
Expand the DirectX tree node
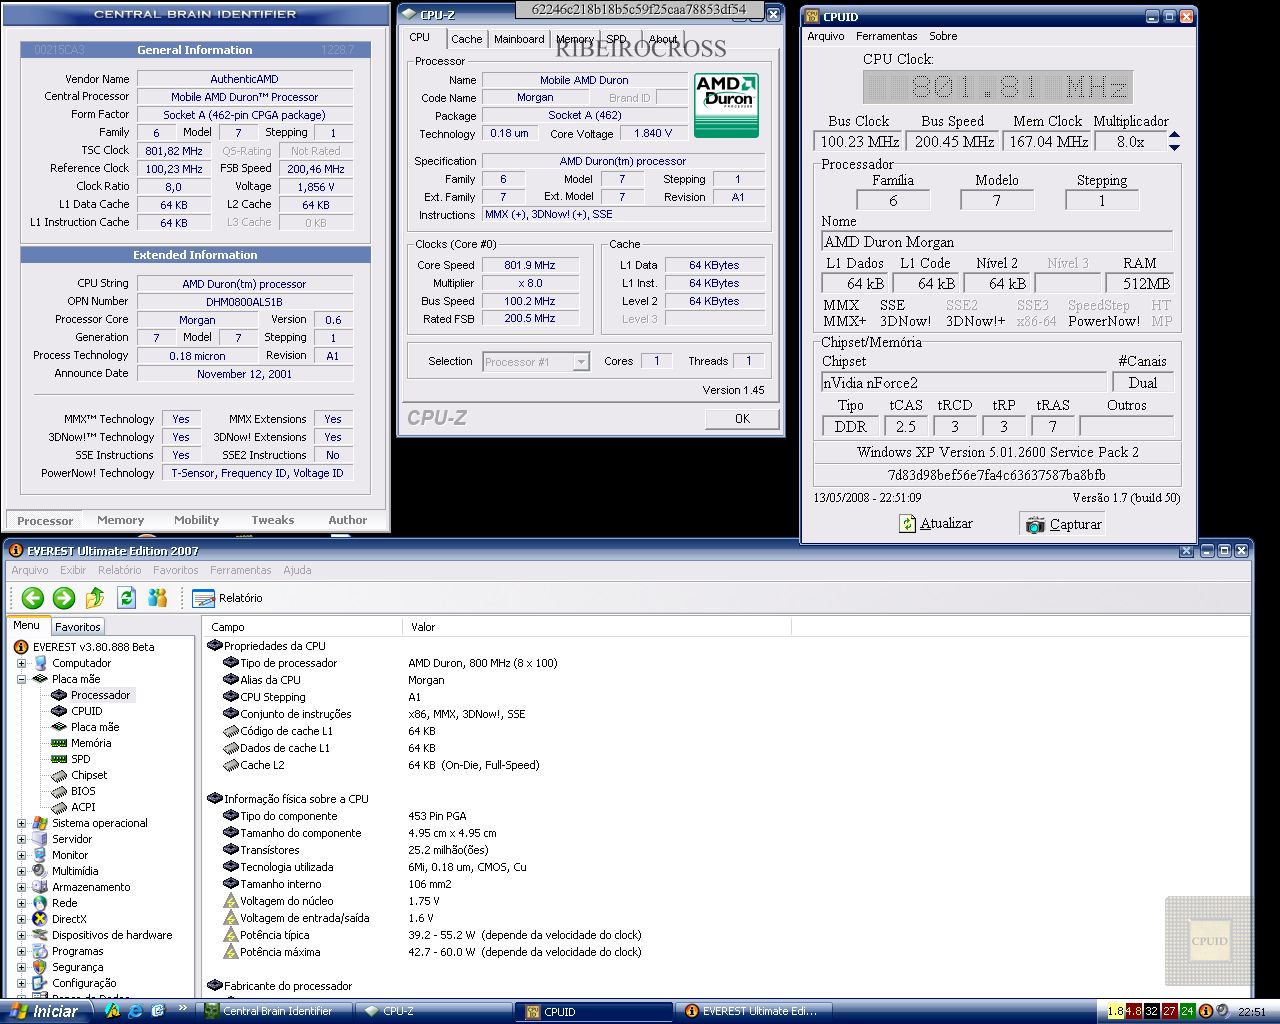22,919
